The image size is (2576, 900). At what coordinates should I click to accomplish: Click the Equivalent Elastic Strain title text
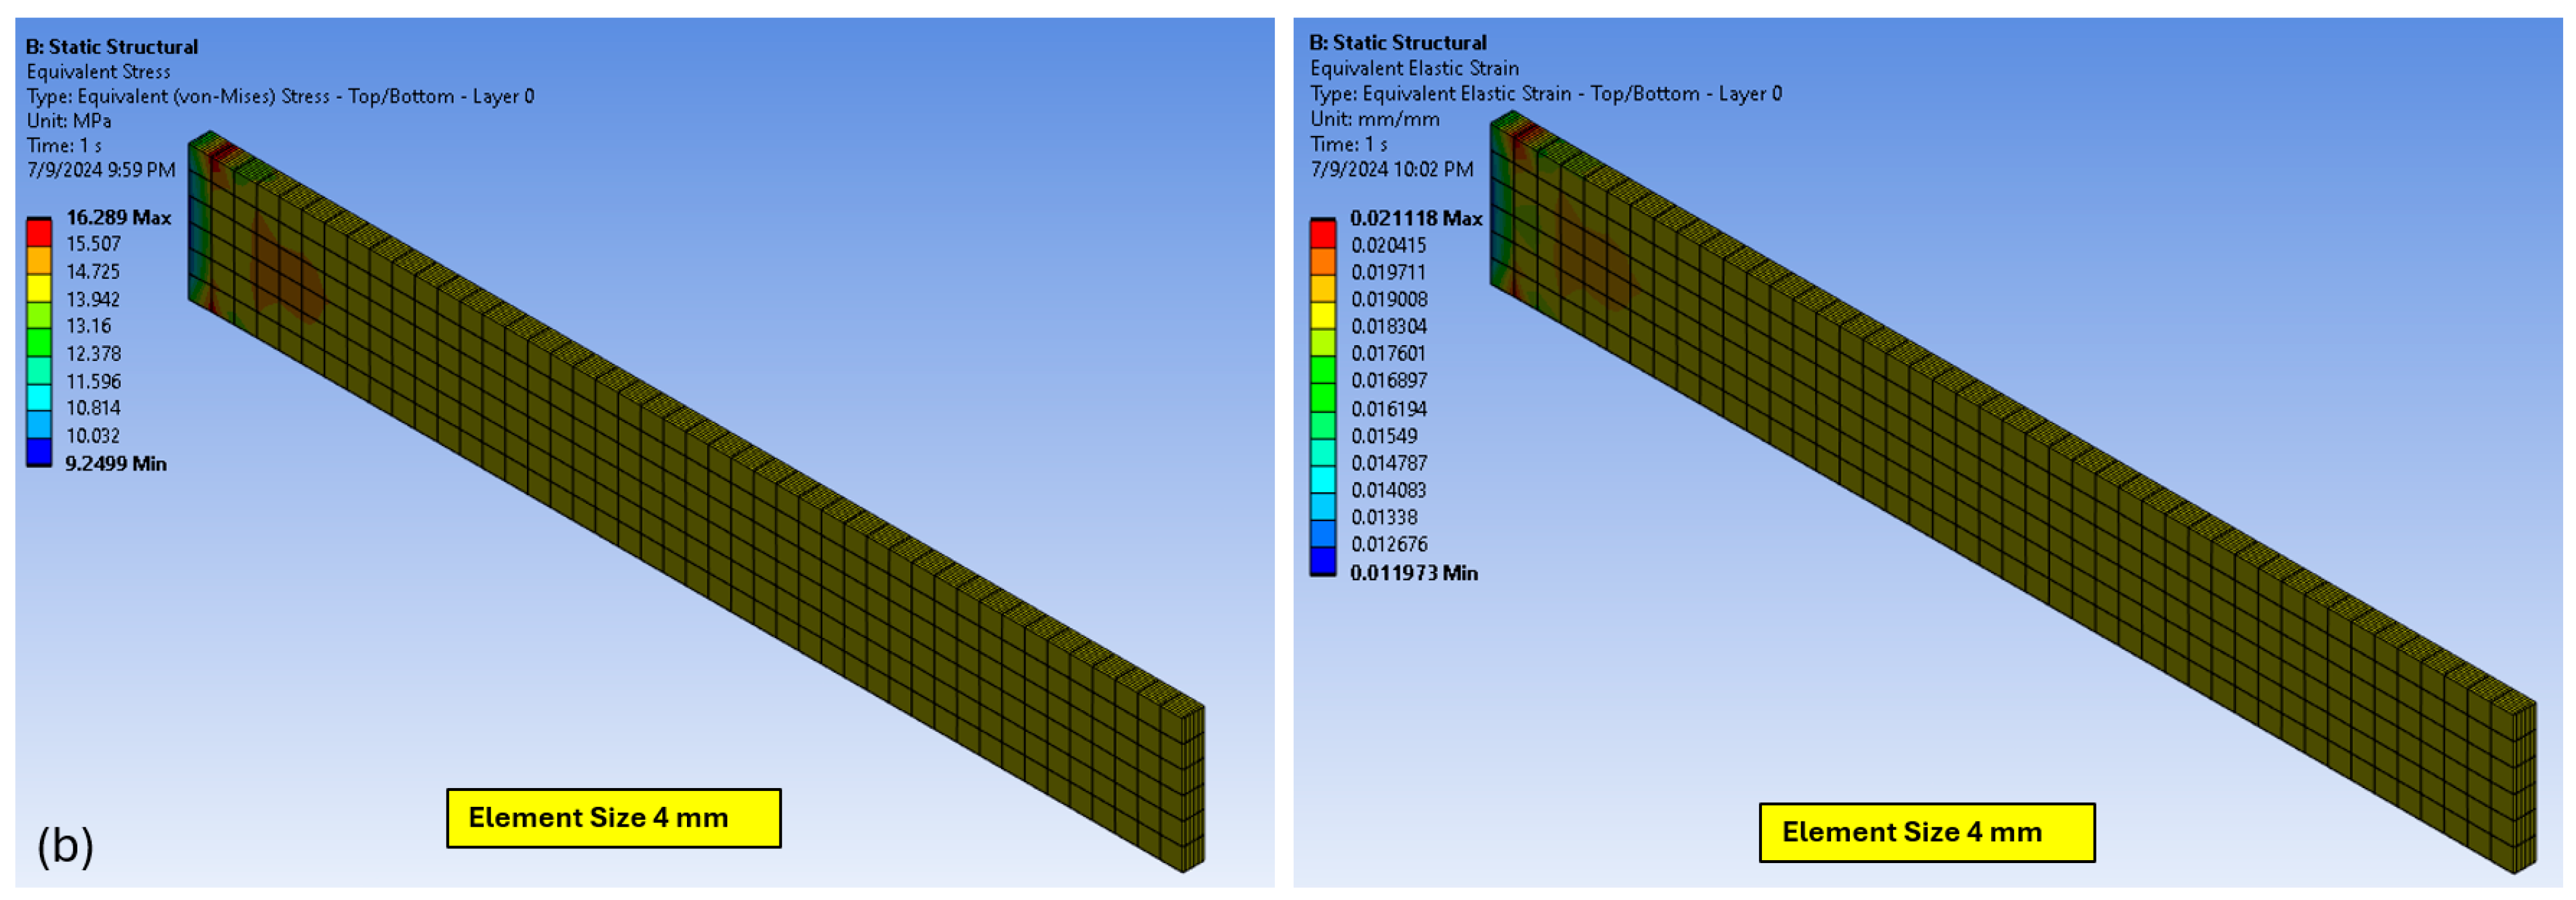pos(1414,68)
